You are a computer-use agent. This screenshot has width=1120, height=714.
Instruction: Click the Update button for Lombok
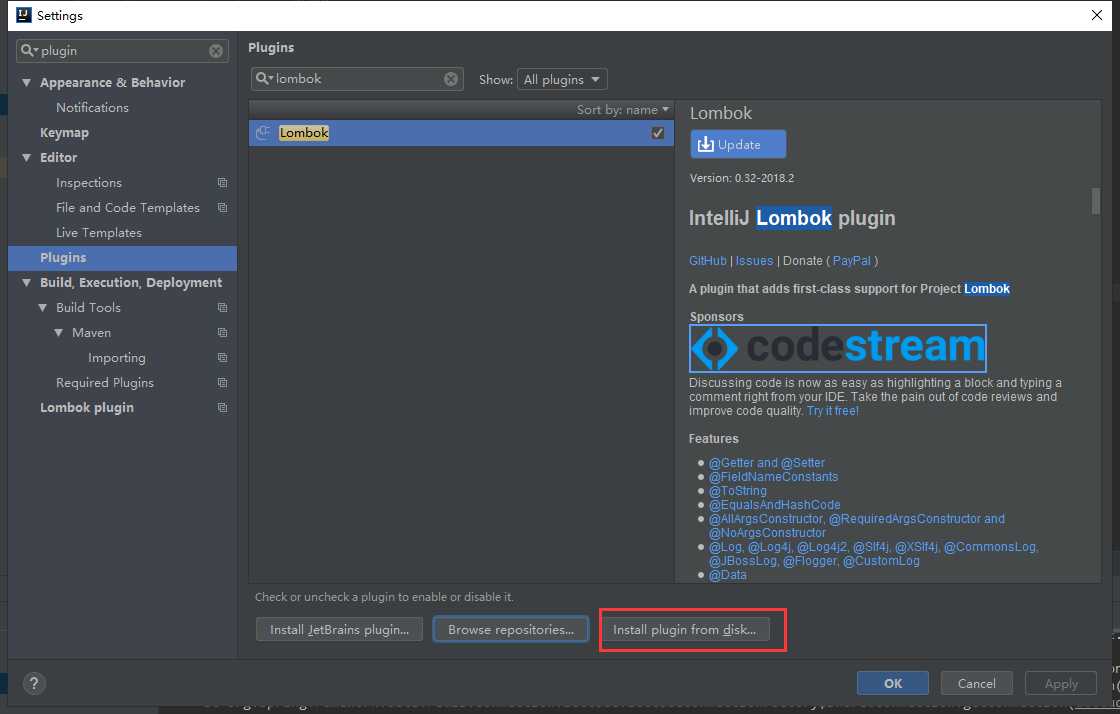[x=738, y=144]
